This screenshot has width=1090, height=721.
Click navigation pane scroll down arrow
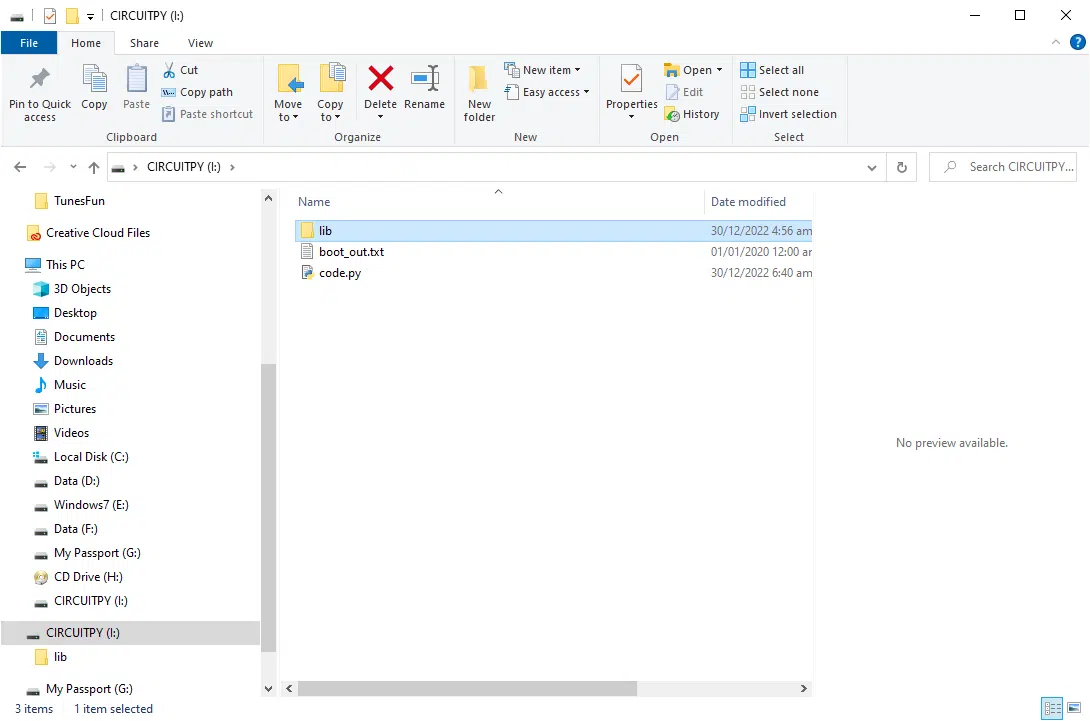pyautogui.click(x=268, y=688)
